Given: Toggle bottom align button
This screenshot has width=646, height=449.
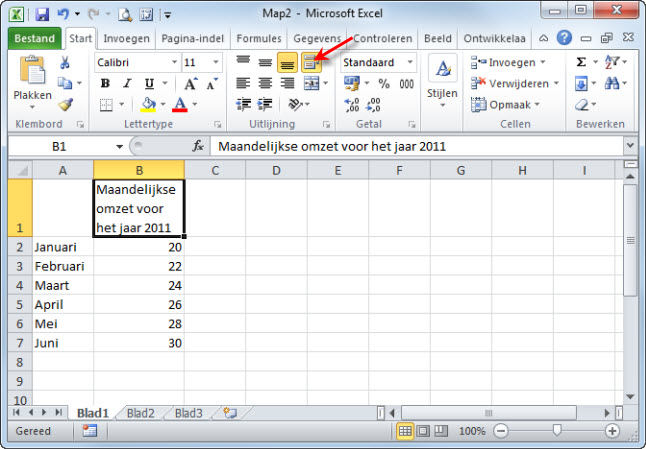Looking at the screenshot, I should (287, 63).
